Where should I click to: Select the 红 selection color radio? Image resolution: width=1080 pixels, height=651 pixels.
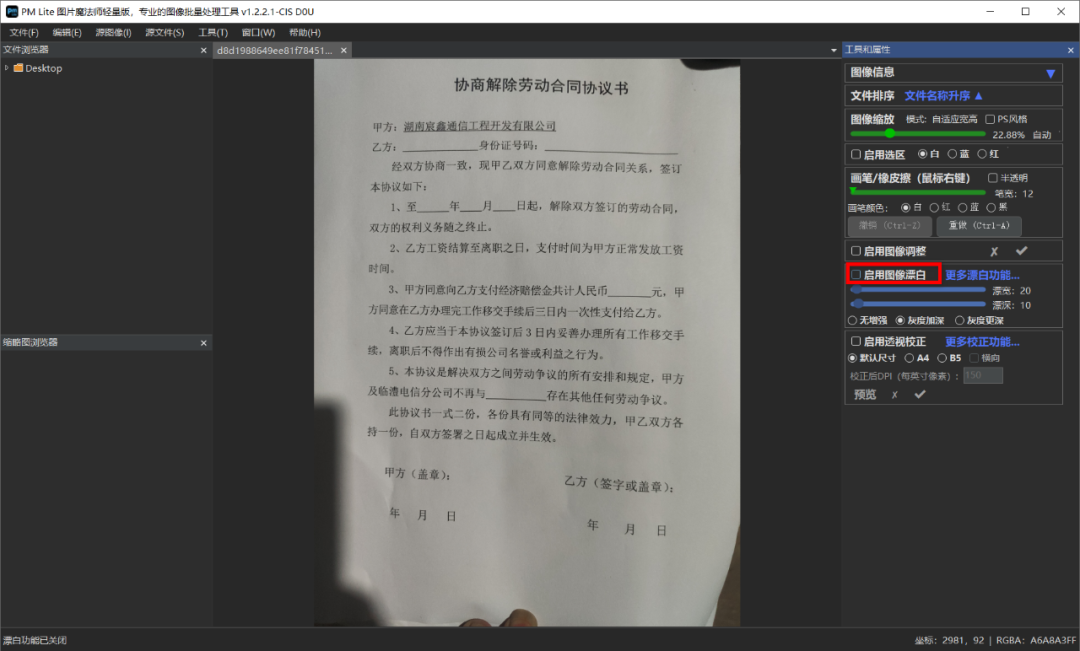(982, 154)
